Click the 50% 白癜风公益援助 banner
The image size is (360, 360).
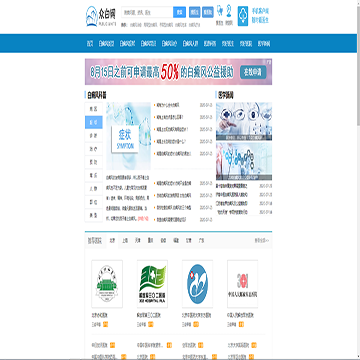(x=178, y=72)
